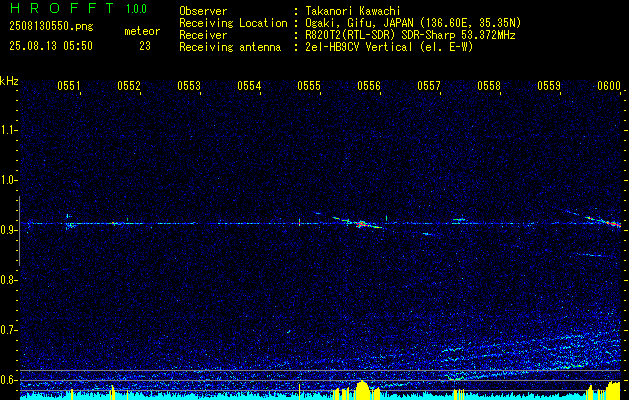Click the 0553 time marker

(189, 85)
